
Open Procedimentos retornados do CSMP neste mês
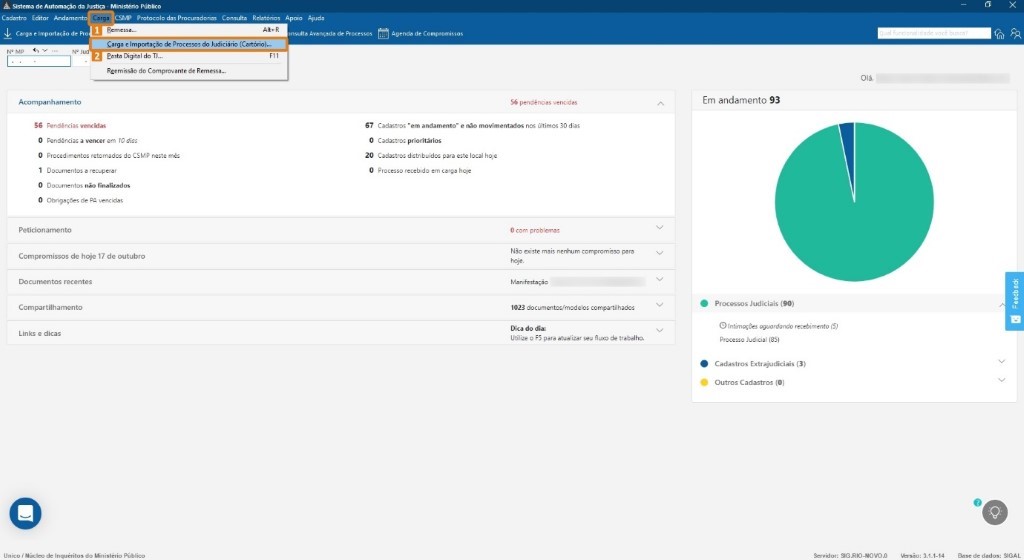point(108,155)
